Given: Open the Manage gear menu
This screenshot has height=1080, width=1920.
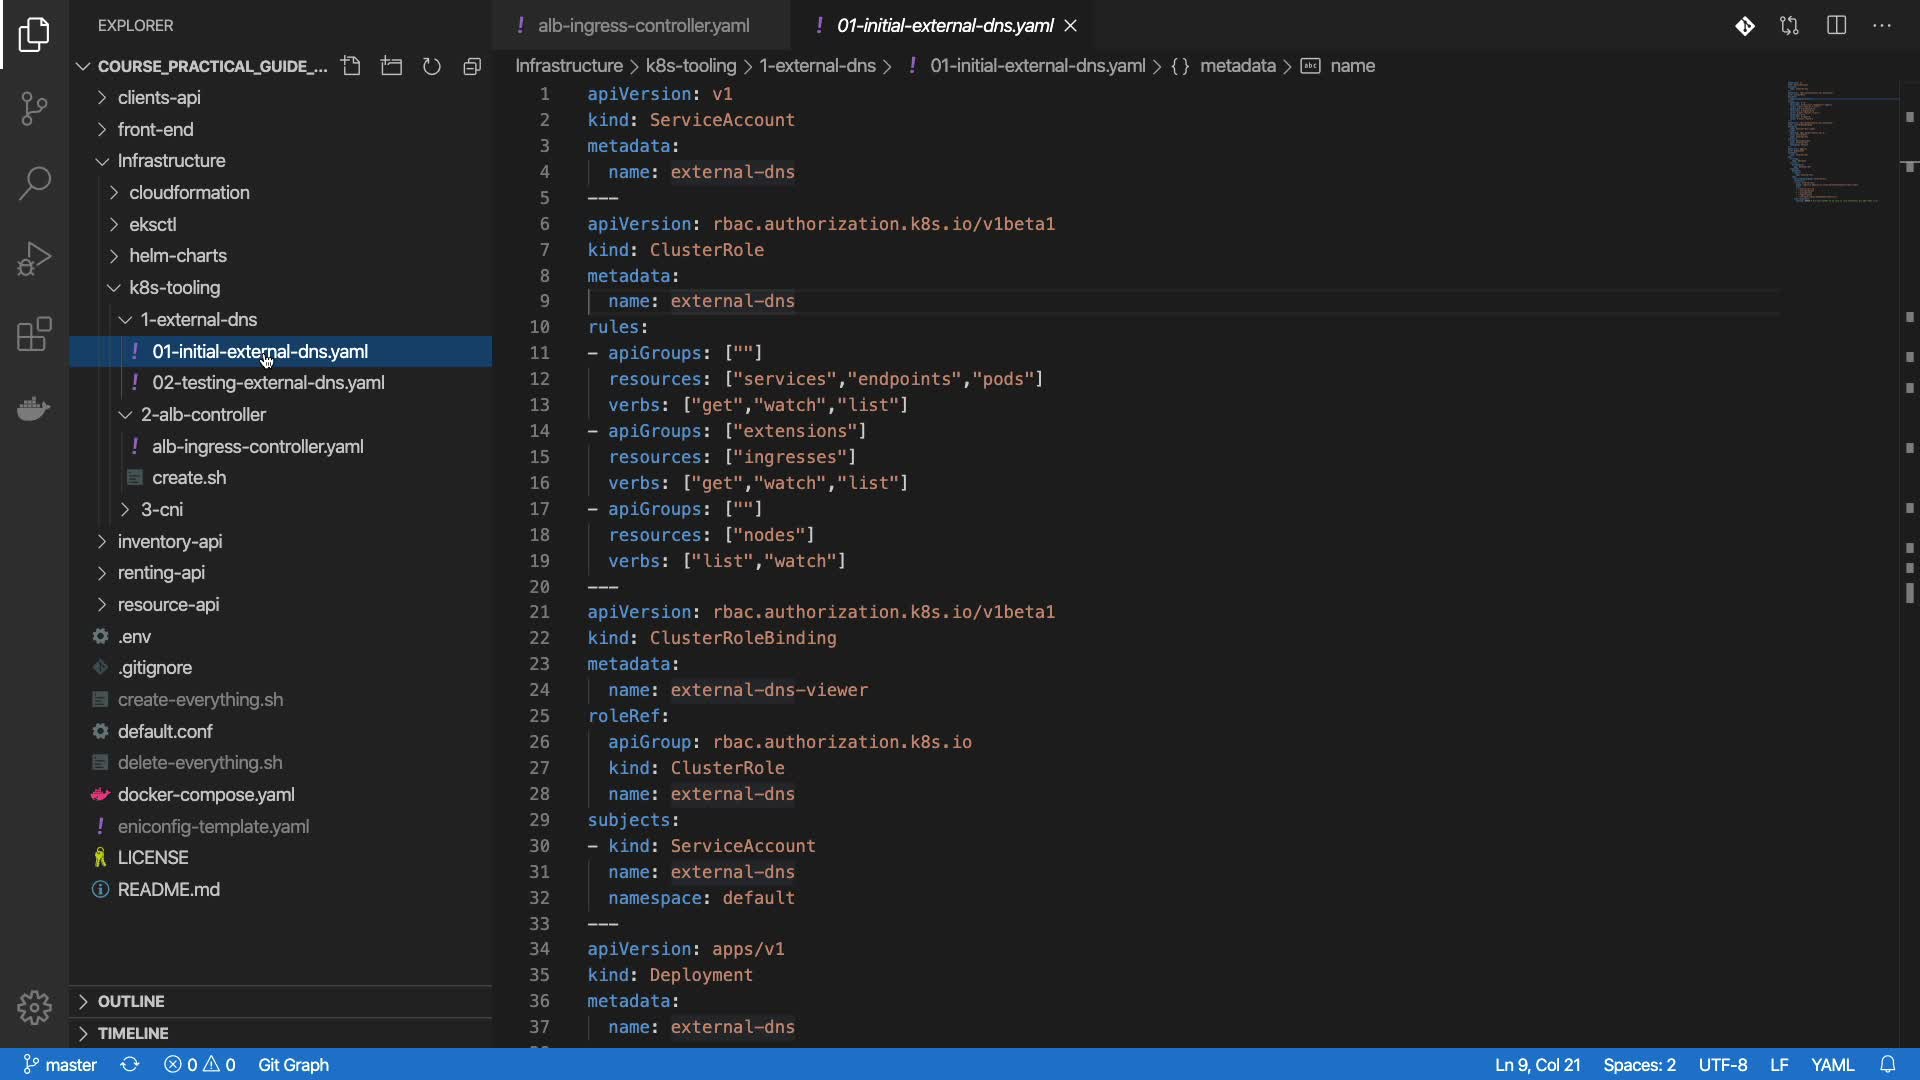Looking at the screenshot, I should click(34, 1007).
